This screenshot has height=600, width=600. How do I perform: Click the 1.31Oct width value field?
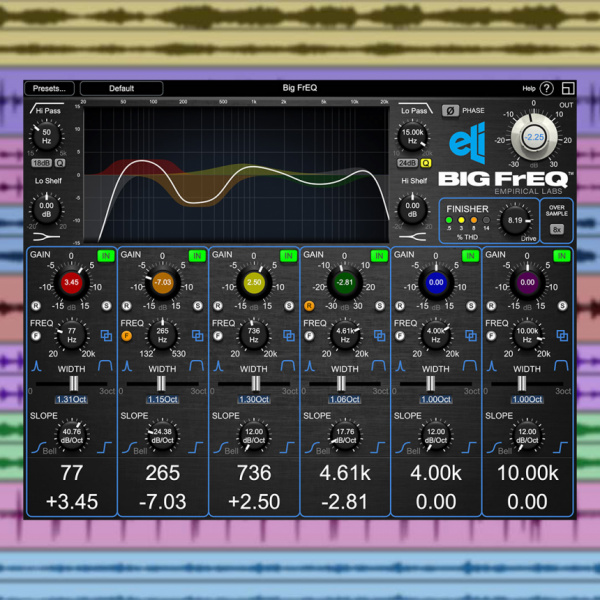coord(71,399)
